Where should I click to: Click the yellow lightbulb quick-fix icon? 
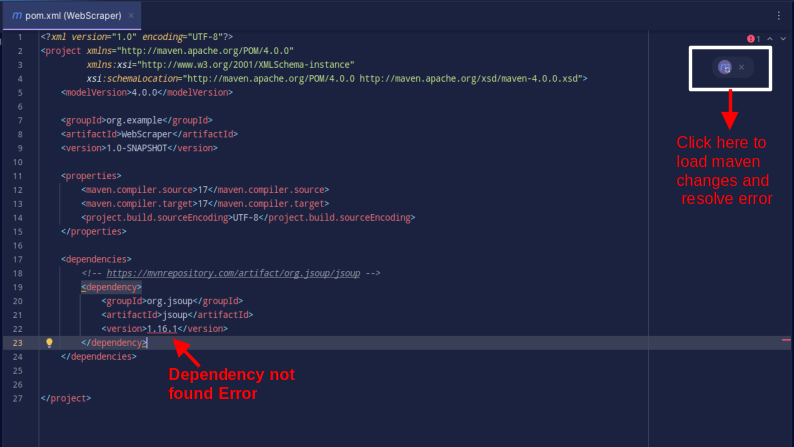(x=49, y=343)
